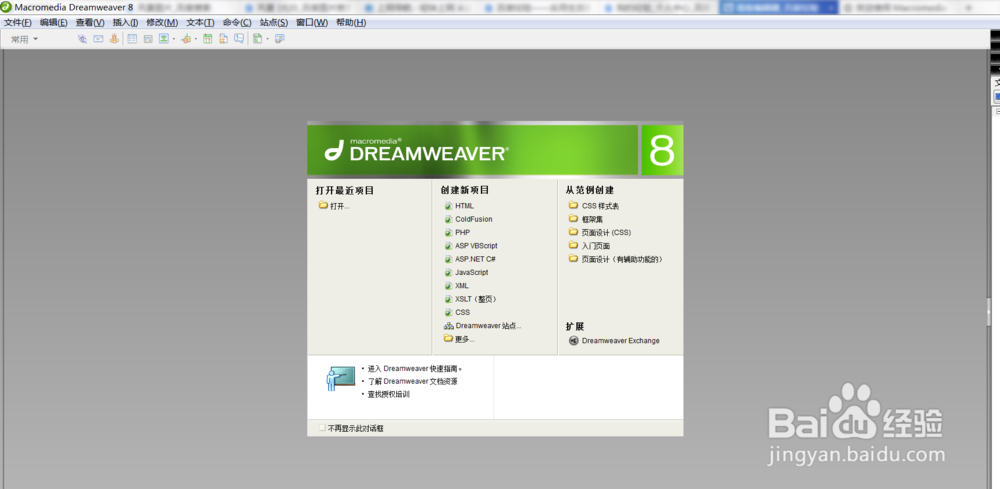Viewport: 1000px width, 489px height.
Task: Open the CSS 样式表 sample folder
Action: click(594, 206)
